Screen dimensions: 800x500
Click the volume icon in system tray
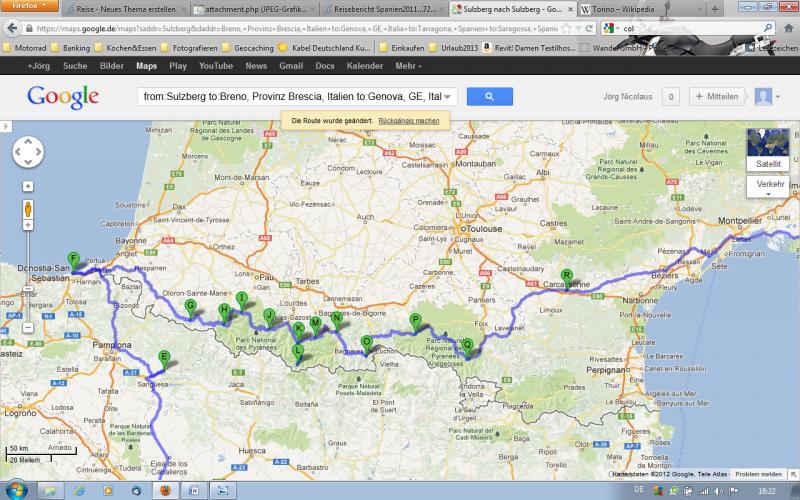pyautogui.click(x=719, y=491)
